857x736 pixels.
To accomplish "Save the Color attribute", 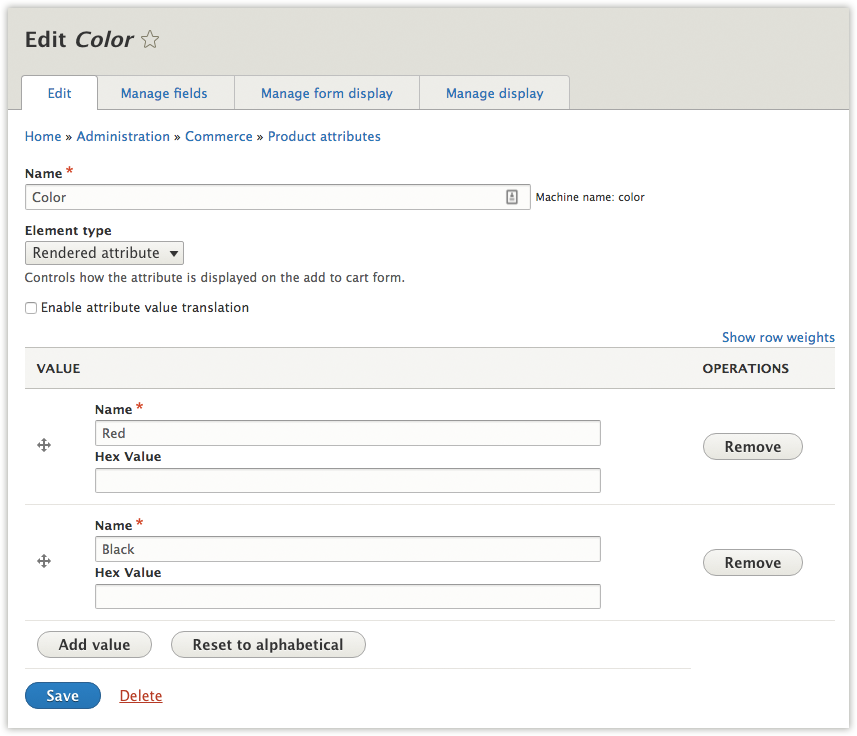I will [63, 696].
